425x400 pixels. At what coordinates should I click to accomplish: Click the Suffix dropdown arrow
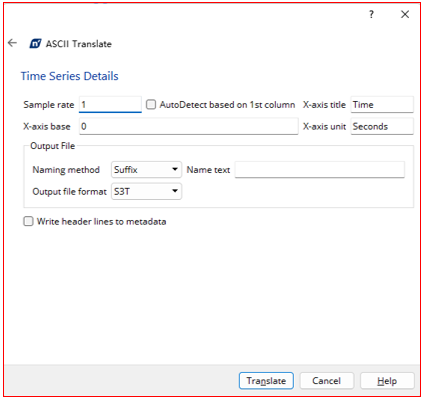coord(175,169)
